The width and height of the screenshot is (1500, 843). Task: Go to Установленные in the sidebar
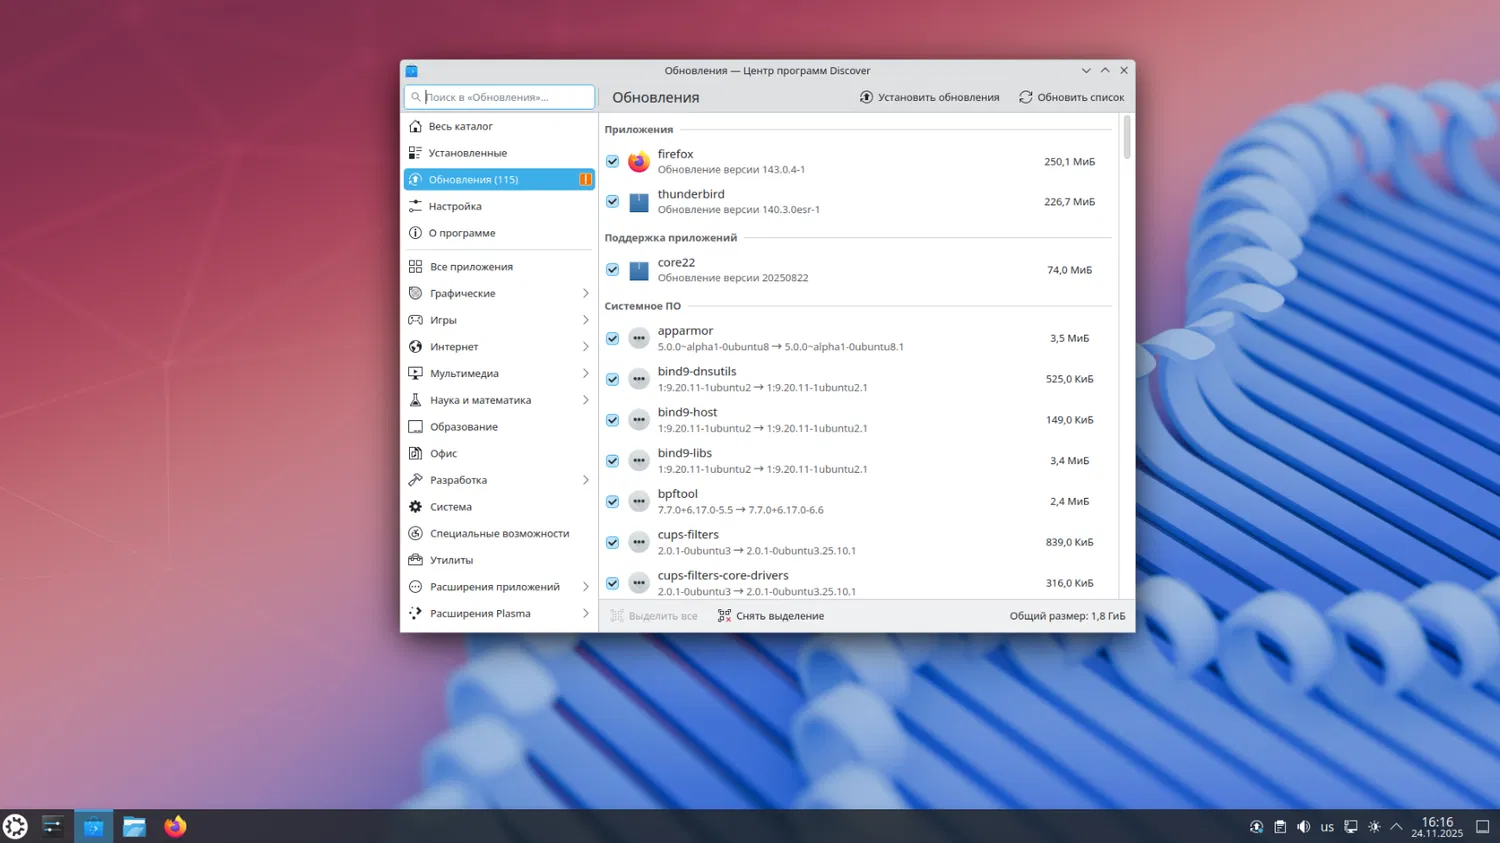[x=499, y=153]
